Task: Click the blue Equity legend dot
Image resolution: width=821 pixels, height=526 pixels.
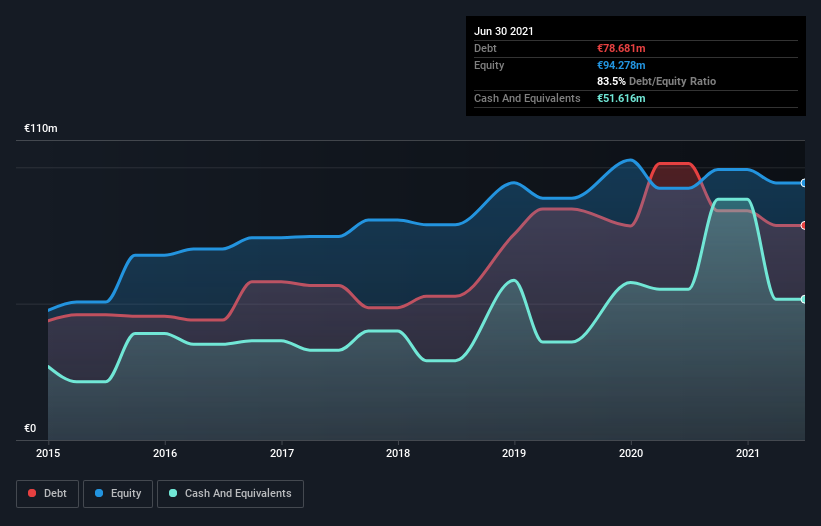Action: (99, 493)
